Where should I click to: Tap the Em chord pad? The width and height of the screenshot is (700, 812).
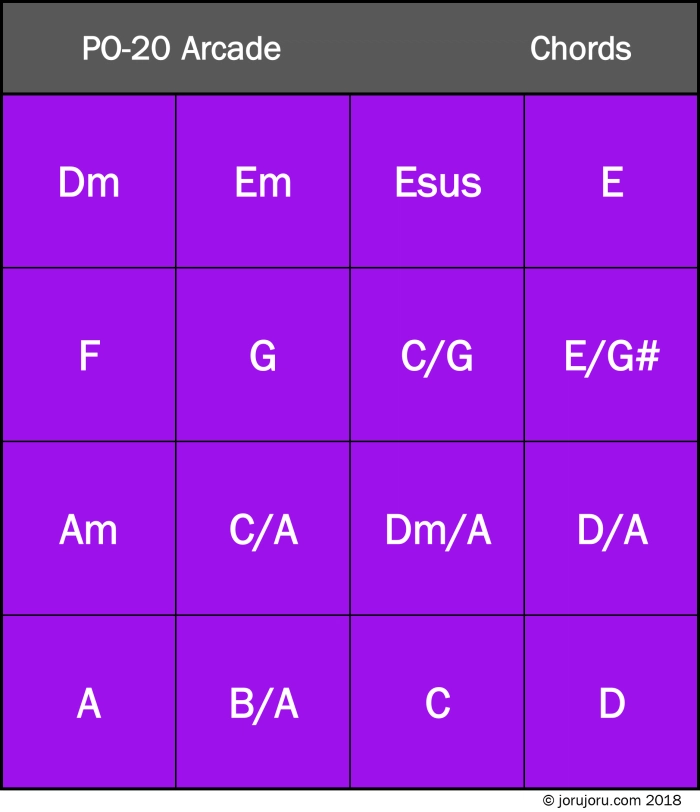point(263,182)
